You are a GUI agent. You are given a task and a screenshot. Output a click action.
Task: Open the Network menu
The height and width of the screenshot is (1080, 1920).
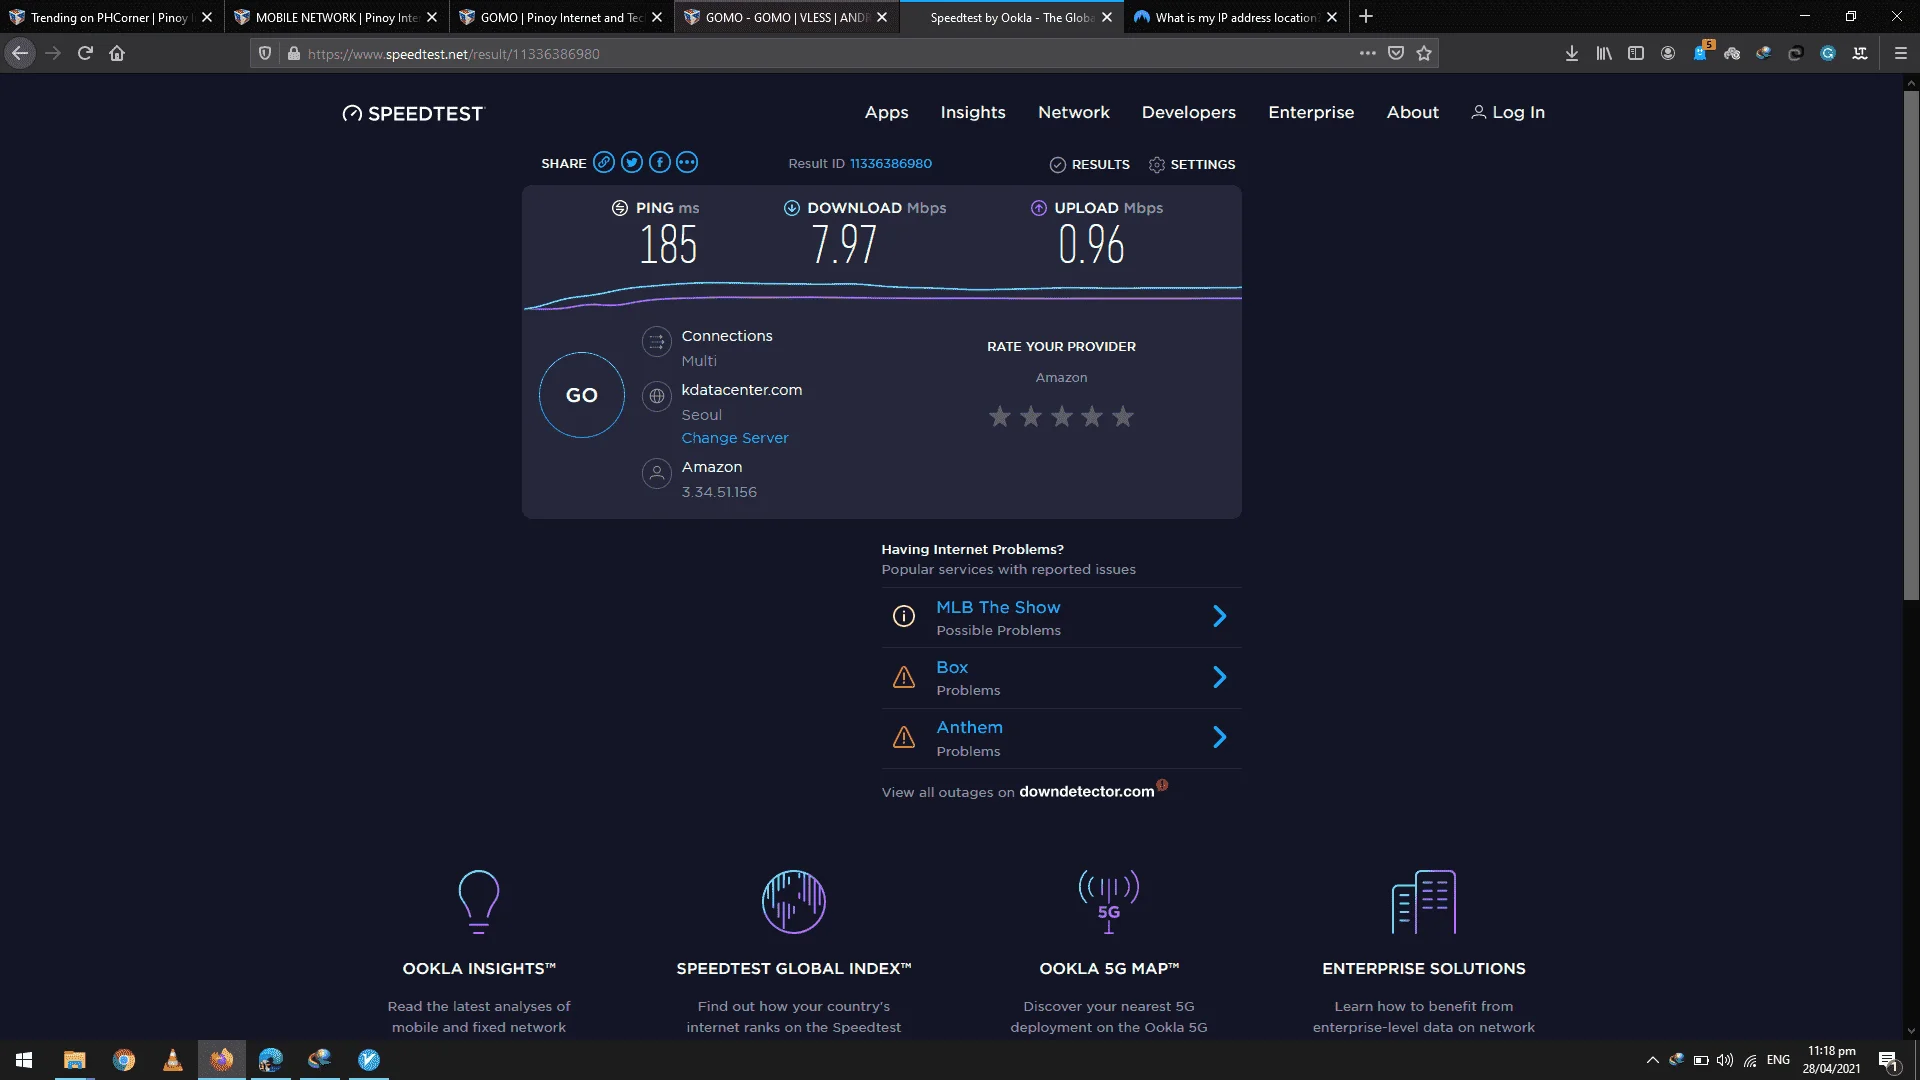tap(1073, 112)
